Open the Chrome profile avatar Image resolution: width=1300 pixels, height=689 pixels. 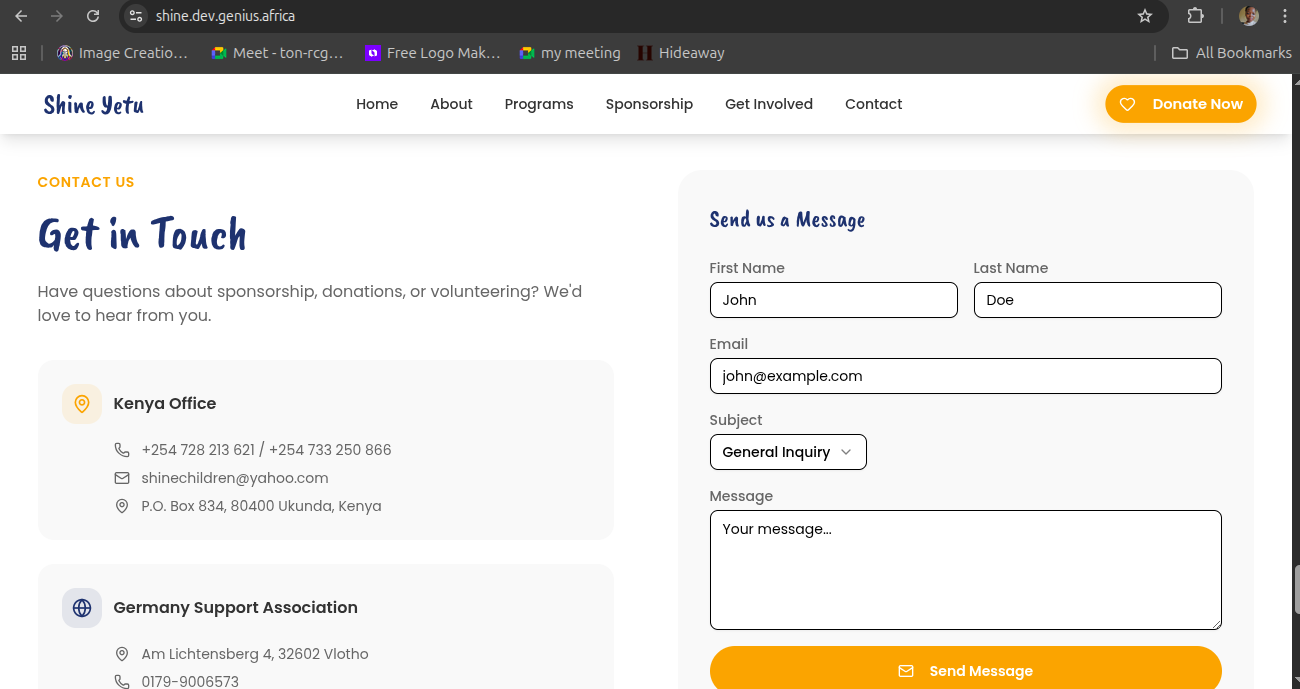point(1249,16)
